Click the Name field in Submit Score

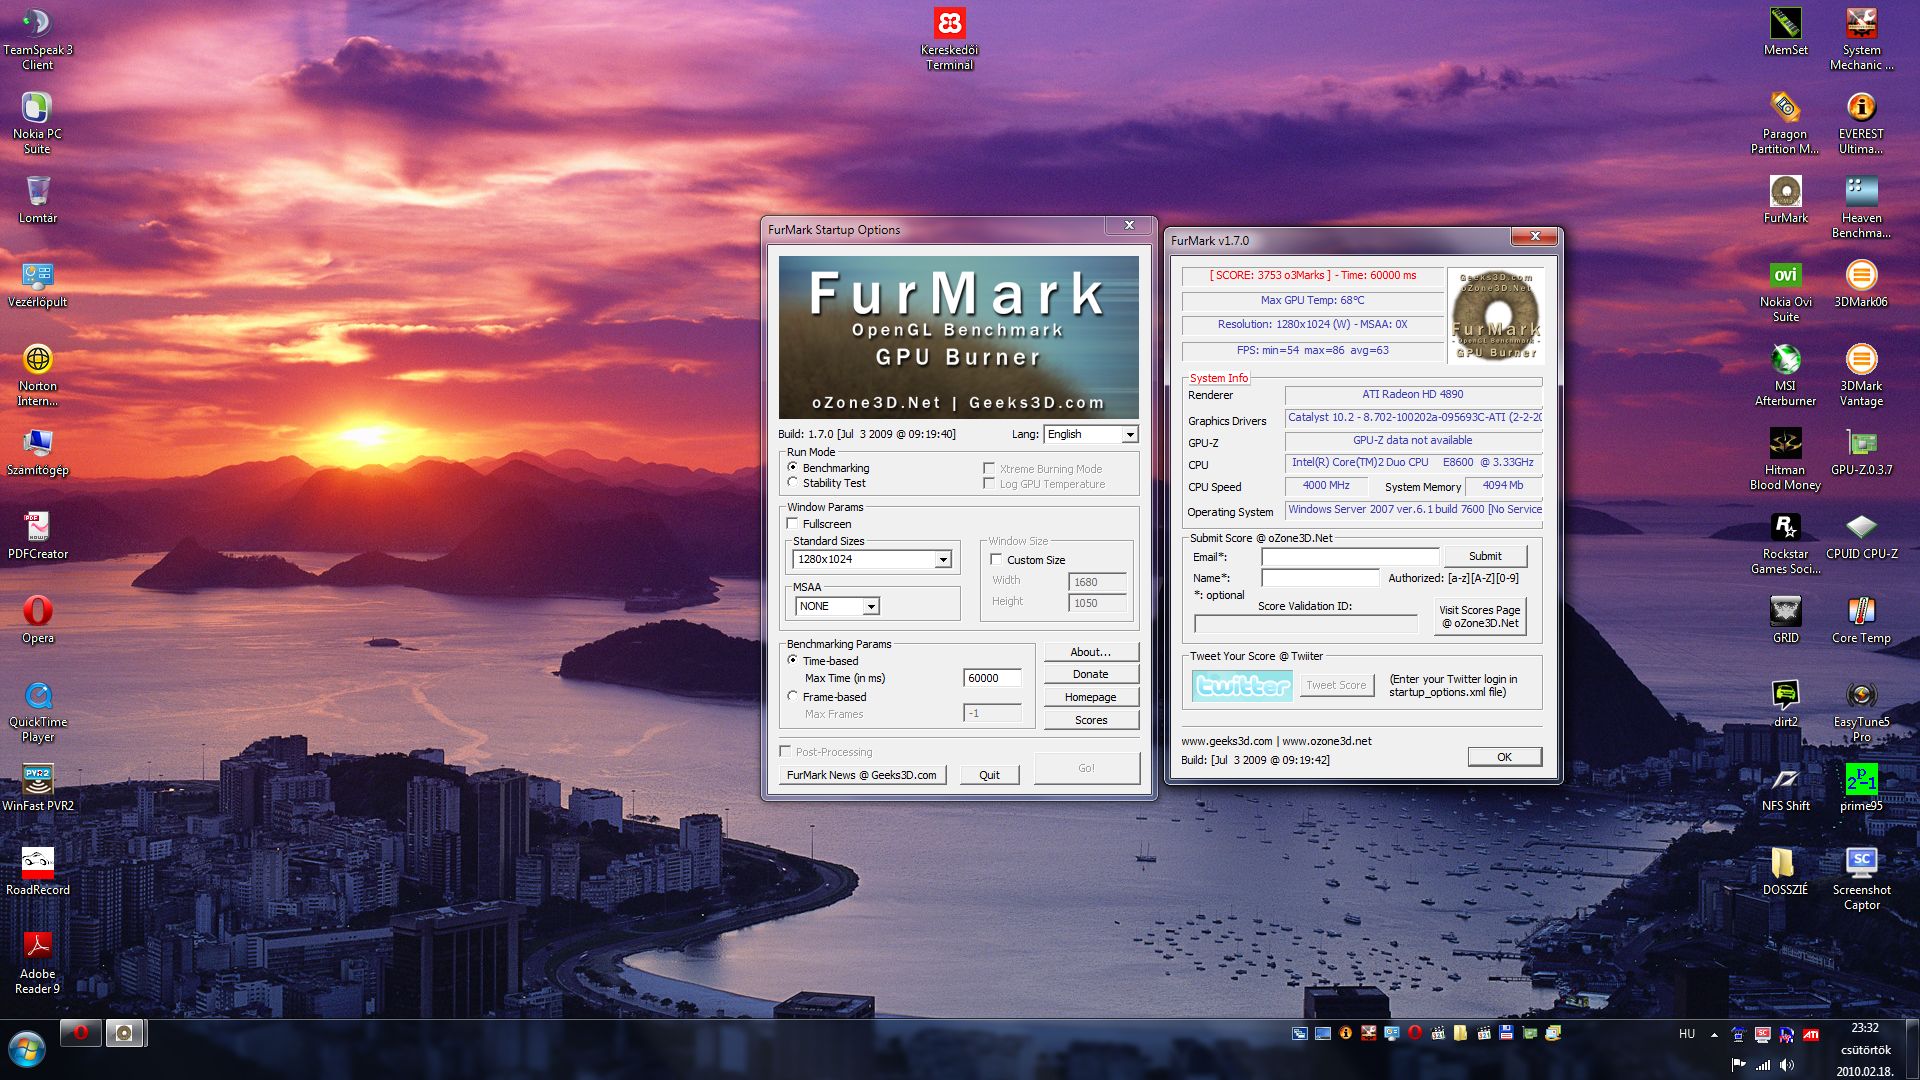point(1319,578)
